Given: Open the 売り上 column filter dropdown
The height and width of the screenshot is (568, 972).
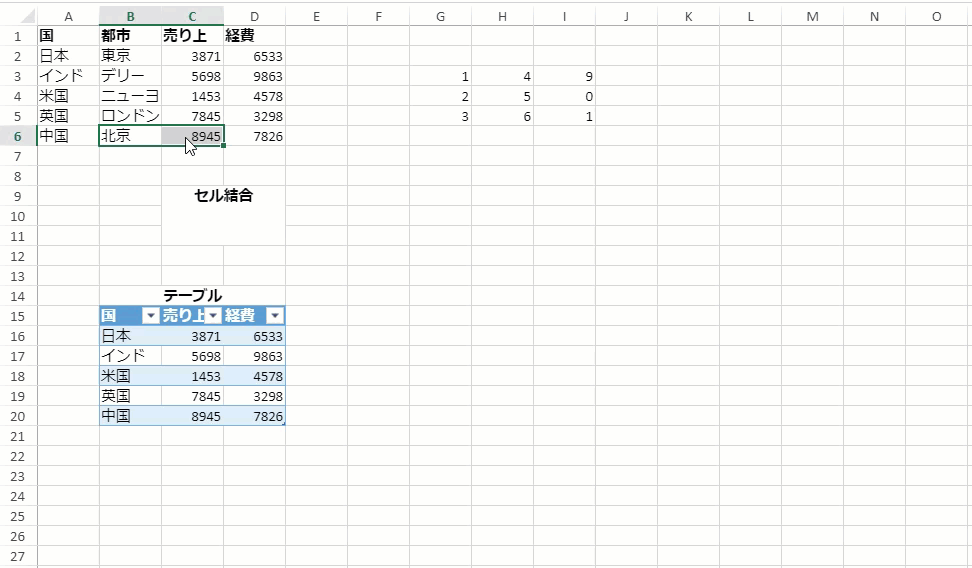Looking at the screenshot, I should click(212, 316).
